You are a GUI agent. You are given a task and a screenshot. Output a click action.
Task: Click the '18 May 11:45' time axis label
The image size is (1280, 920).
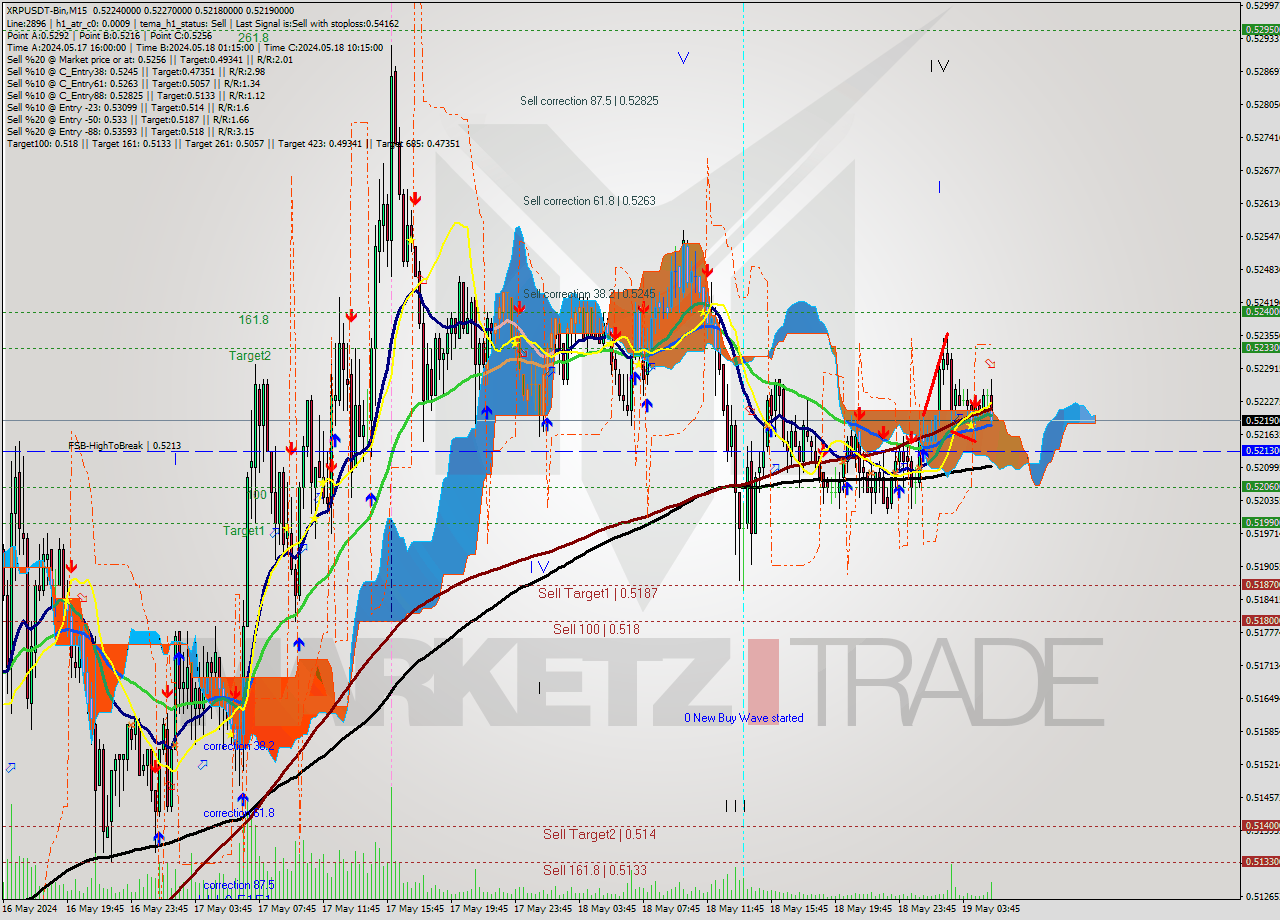734,910
